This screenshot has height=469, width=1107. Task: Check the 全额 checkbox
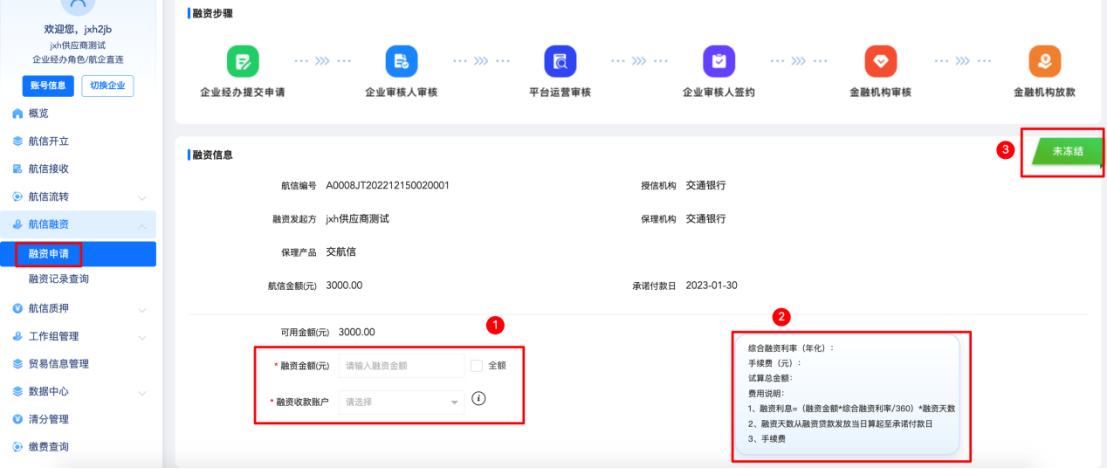[x=477, y=365]
